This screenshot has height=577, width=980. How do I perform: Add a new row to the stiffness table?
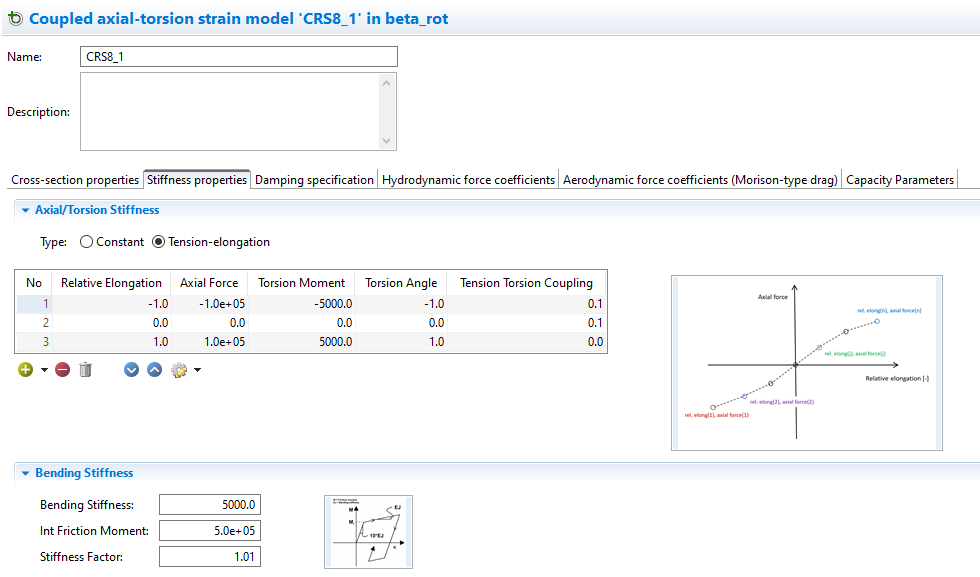pos(24,369)
